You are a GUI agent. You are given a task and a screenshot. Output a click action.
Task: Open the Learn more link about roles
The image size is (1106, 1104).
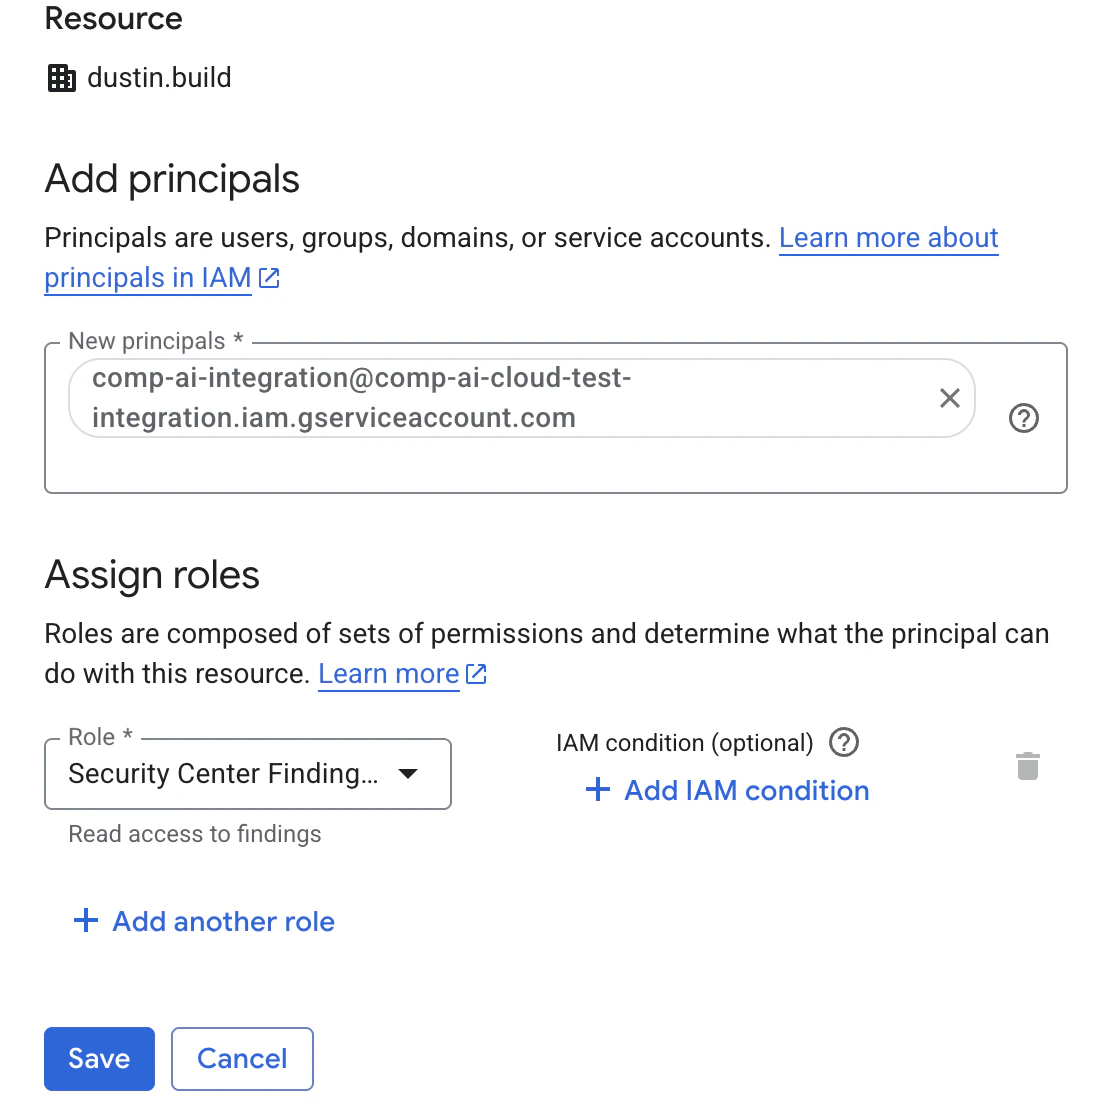[389, 674]
